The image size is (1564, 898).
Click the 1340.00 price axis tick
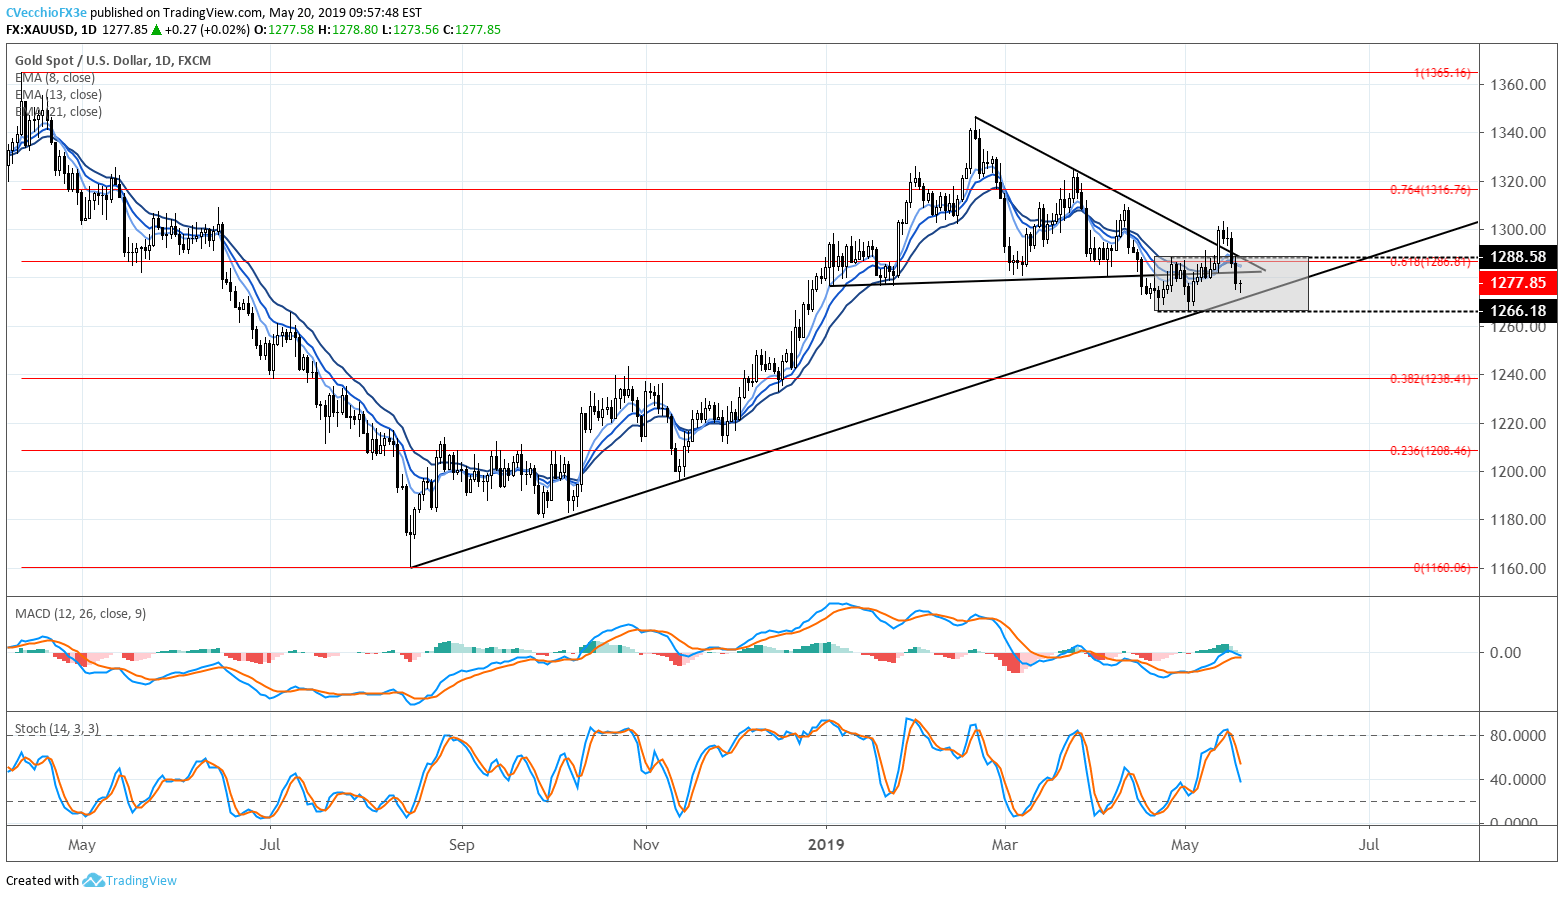tap(1518, 133)
